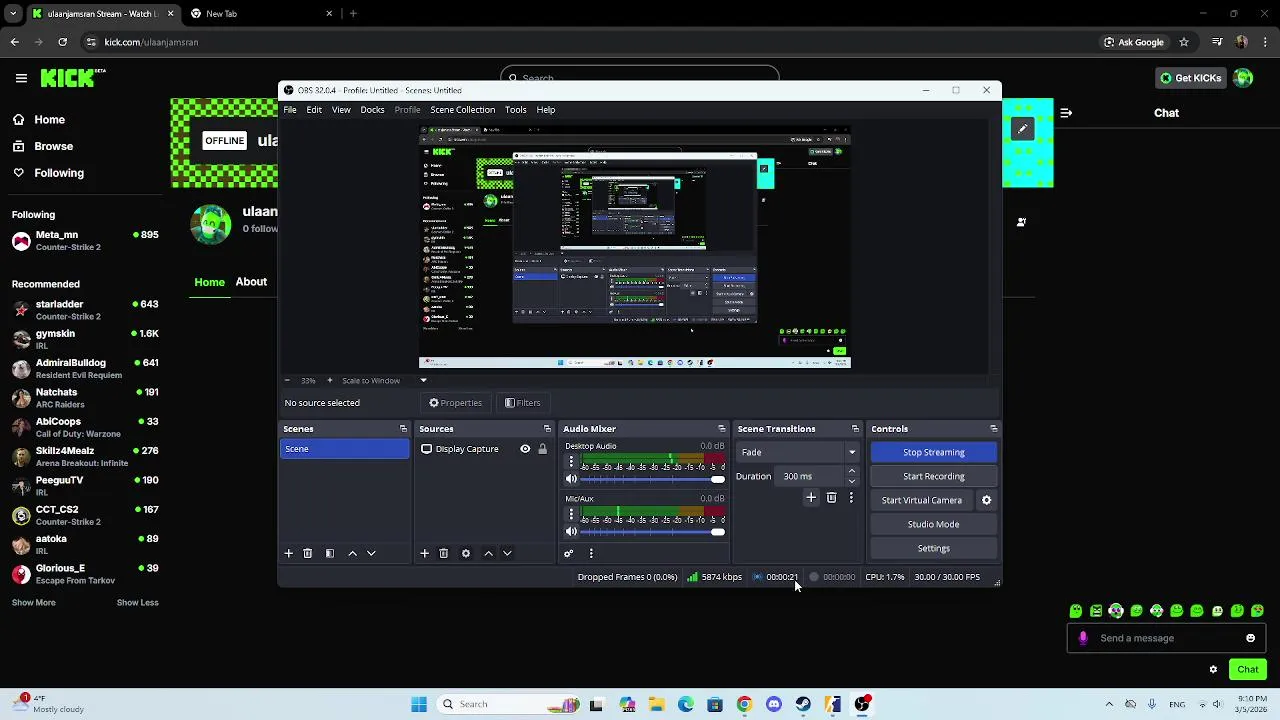Open OBS File menu
Screen dimensions: 1280x720
click(290, 109)
